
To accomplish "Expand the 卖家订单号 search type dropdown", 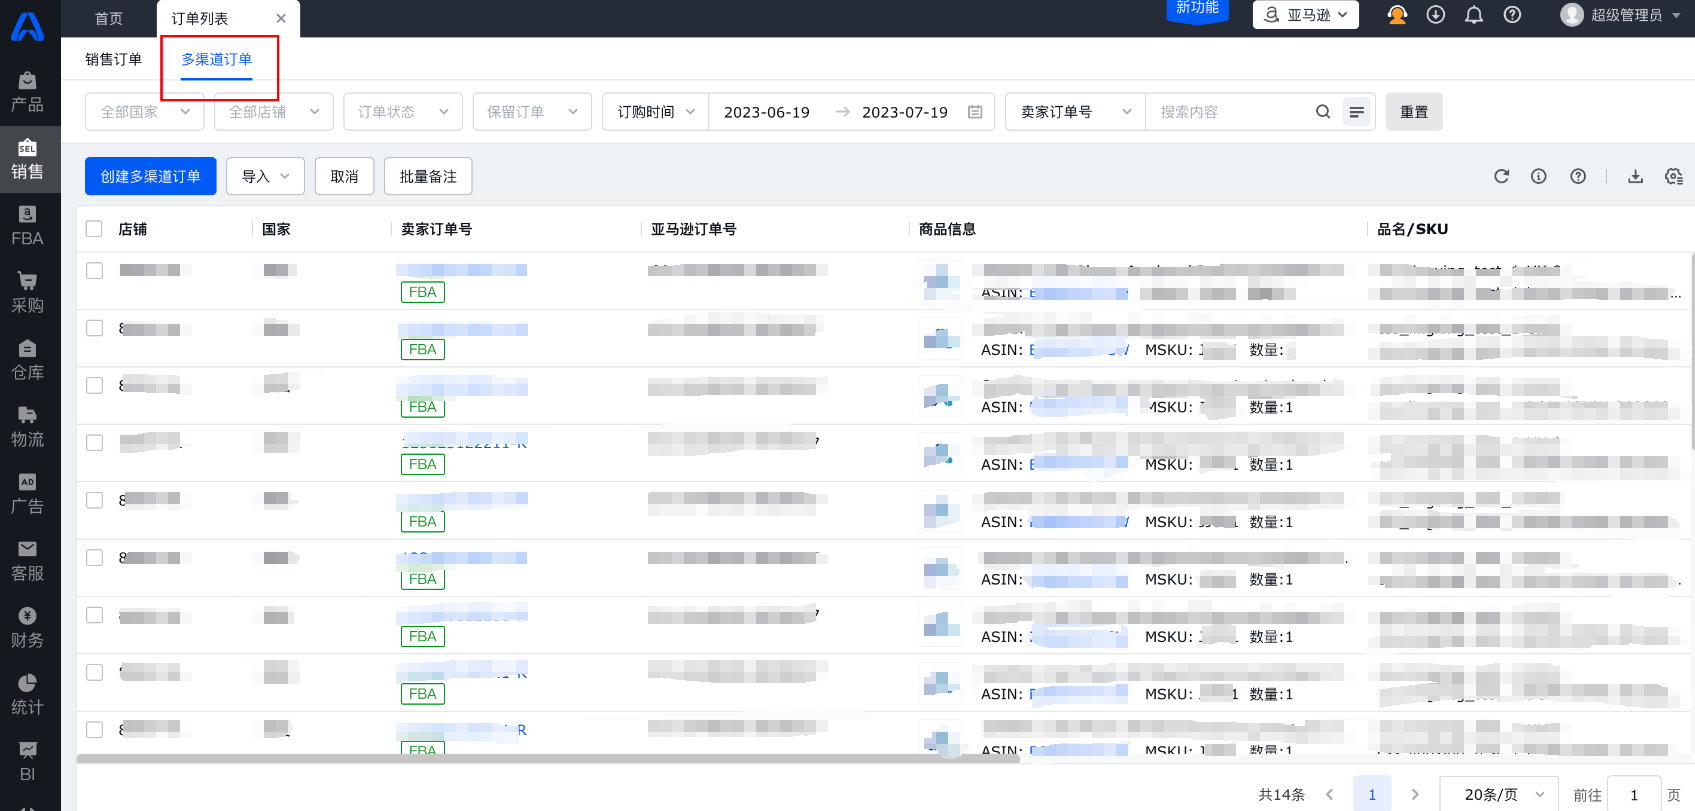I will [x=1075, y=112].
